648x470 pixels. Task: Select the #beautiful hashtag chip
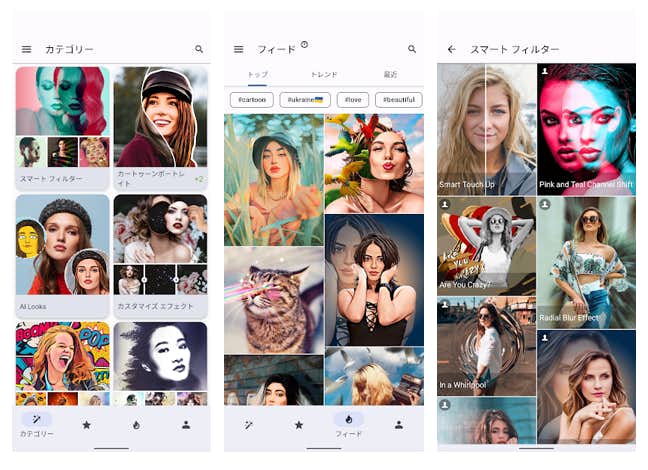(398, 100)
